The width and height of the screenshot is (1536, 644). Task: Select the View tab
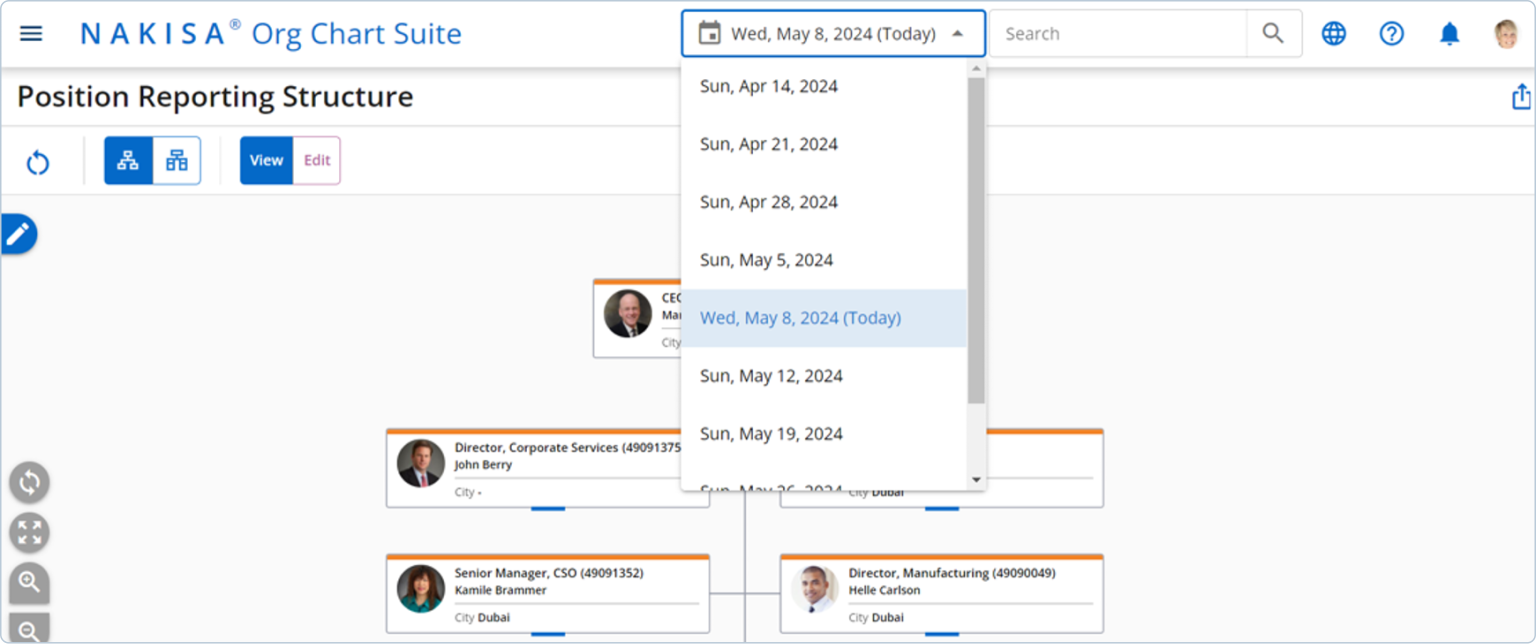[265, 160]
